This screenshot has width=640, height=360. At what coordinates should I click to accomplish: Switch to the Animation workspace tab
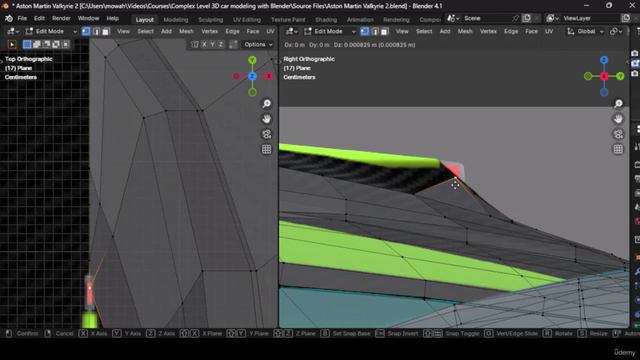pyautogui.click(x=360, y=20)
